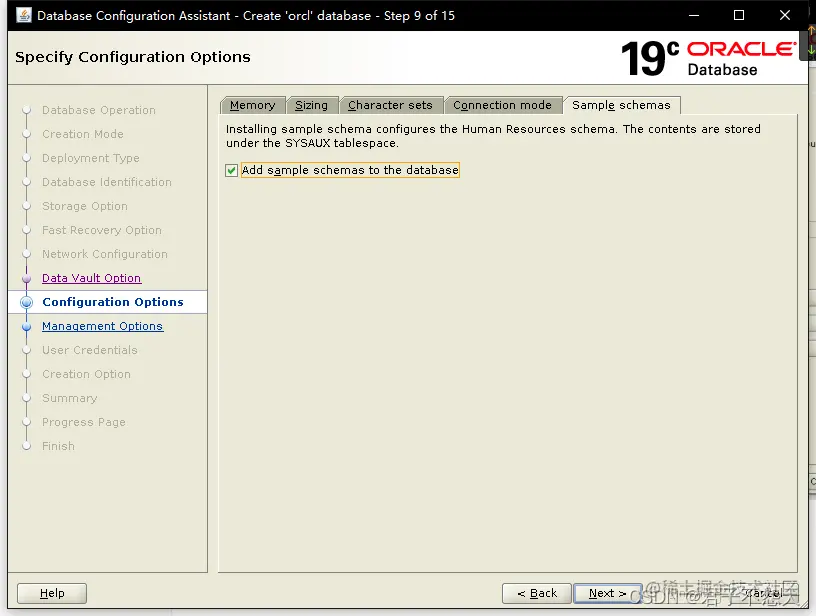
Task: Click Storage Option step text
Action: (x=85, y=206)
